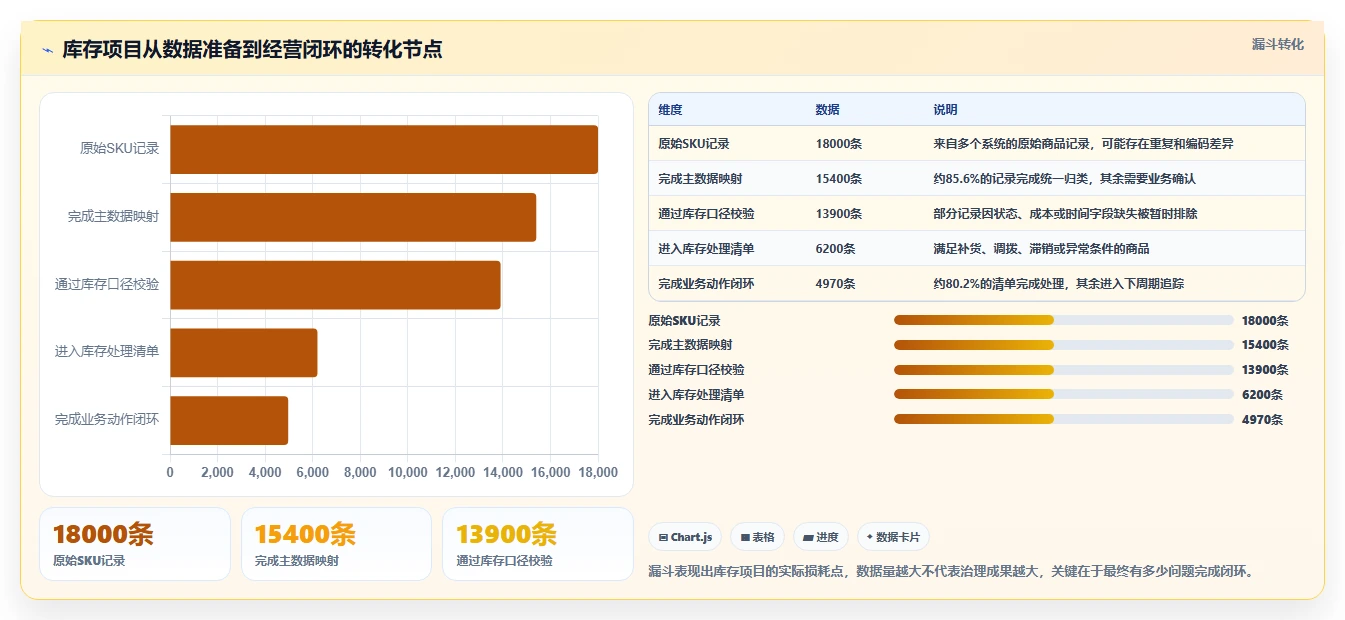1345x620 pixels.
Task: Click the 18,000 x-axis tick label
Action: tap(598, 472)
